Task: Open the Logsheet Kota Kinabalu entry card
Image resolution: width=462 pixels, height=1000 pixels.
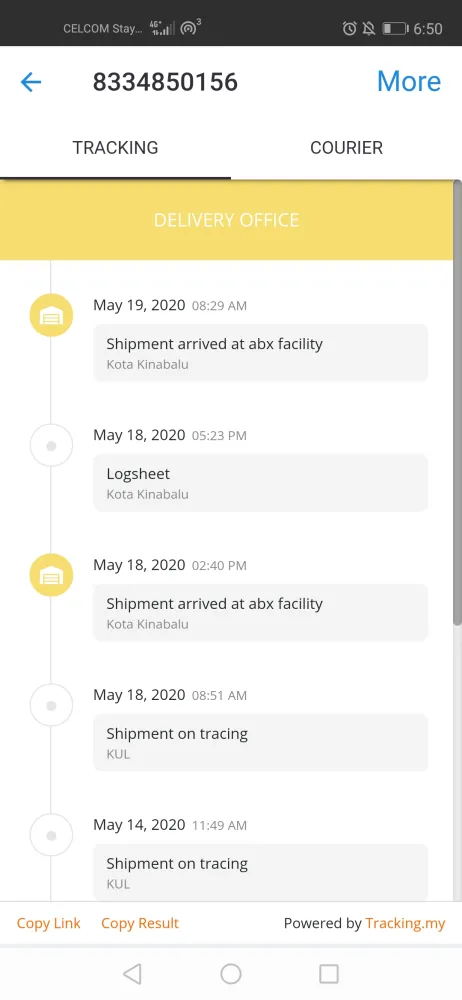Action: click(x=260, y=483)
